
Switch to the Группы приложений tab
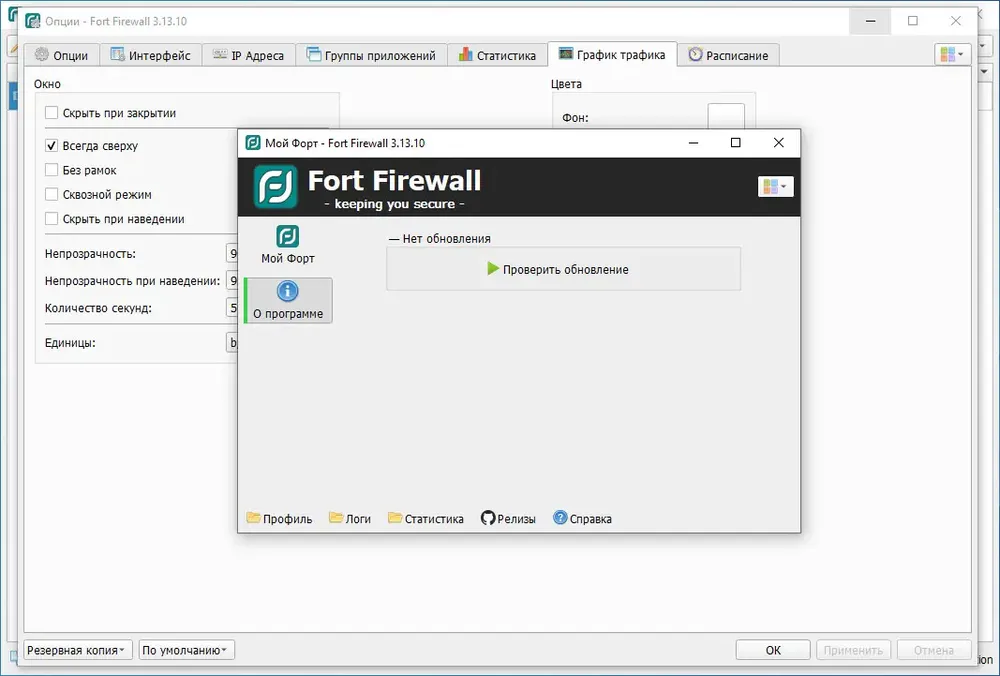point(371,55)
